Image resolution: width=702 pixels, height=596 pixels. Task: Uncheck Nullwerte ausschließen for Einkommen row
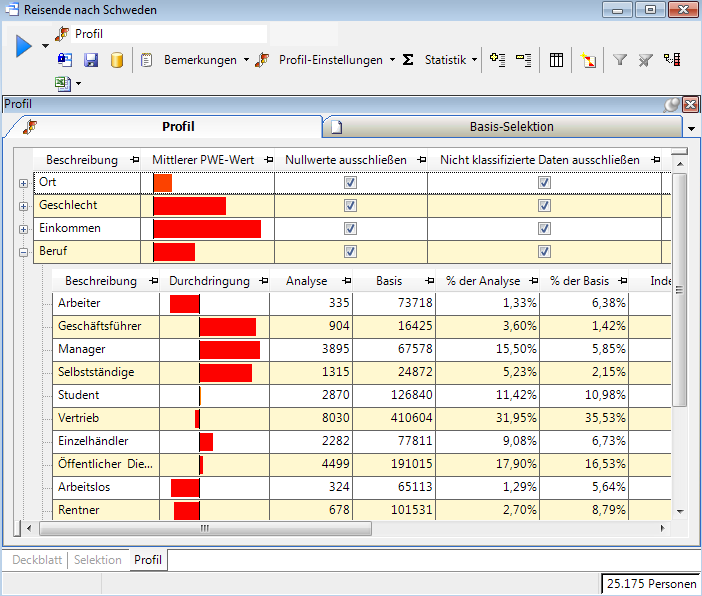click(x=350, y=229)
